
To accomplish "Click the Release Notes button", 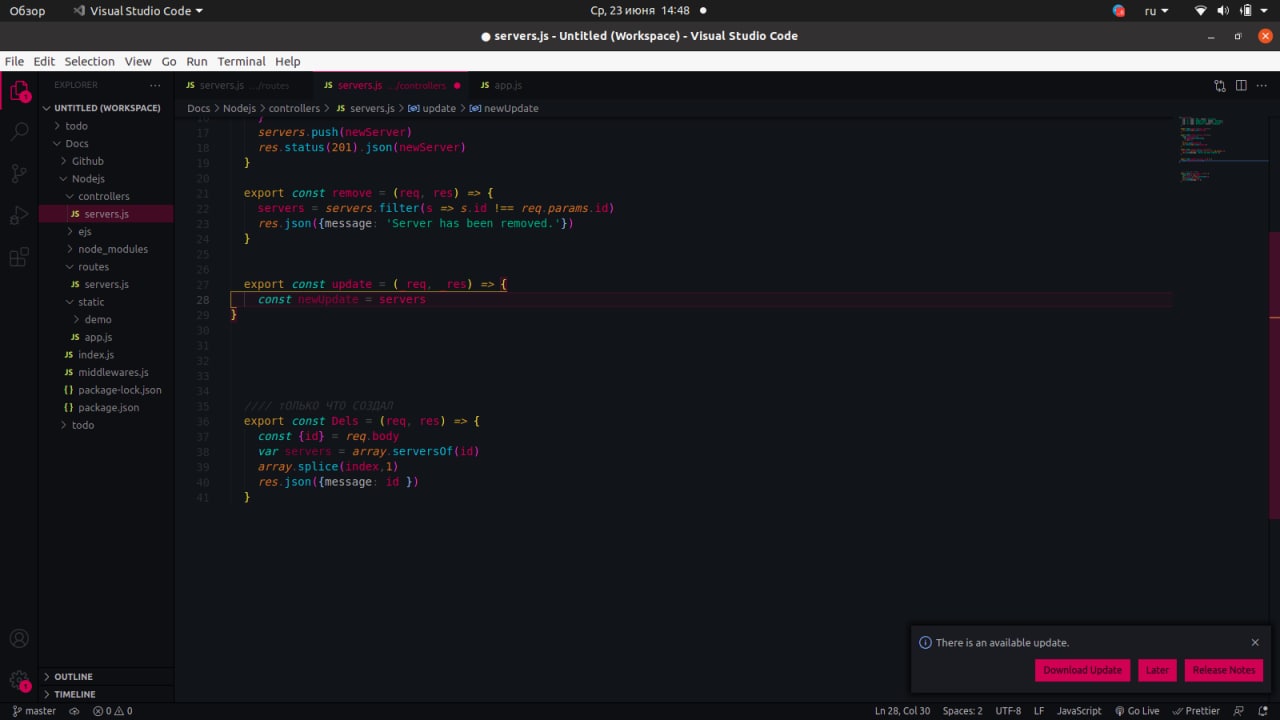I will click(x=1223, y=670).
